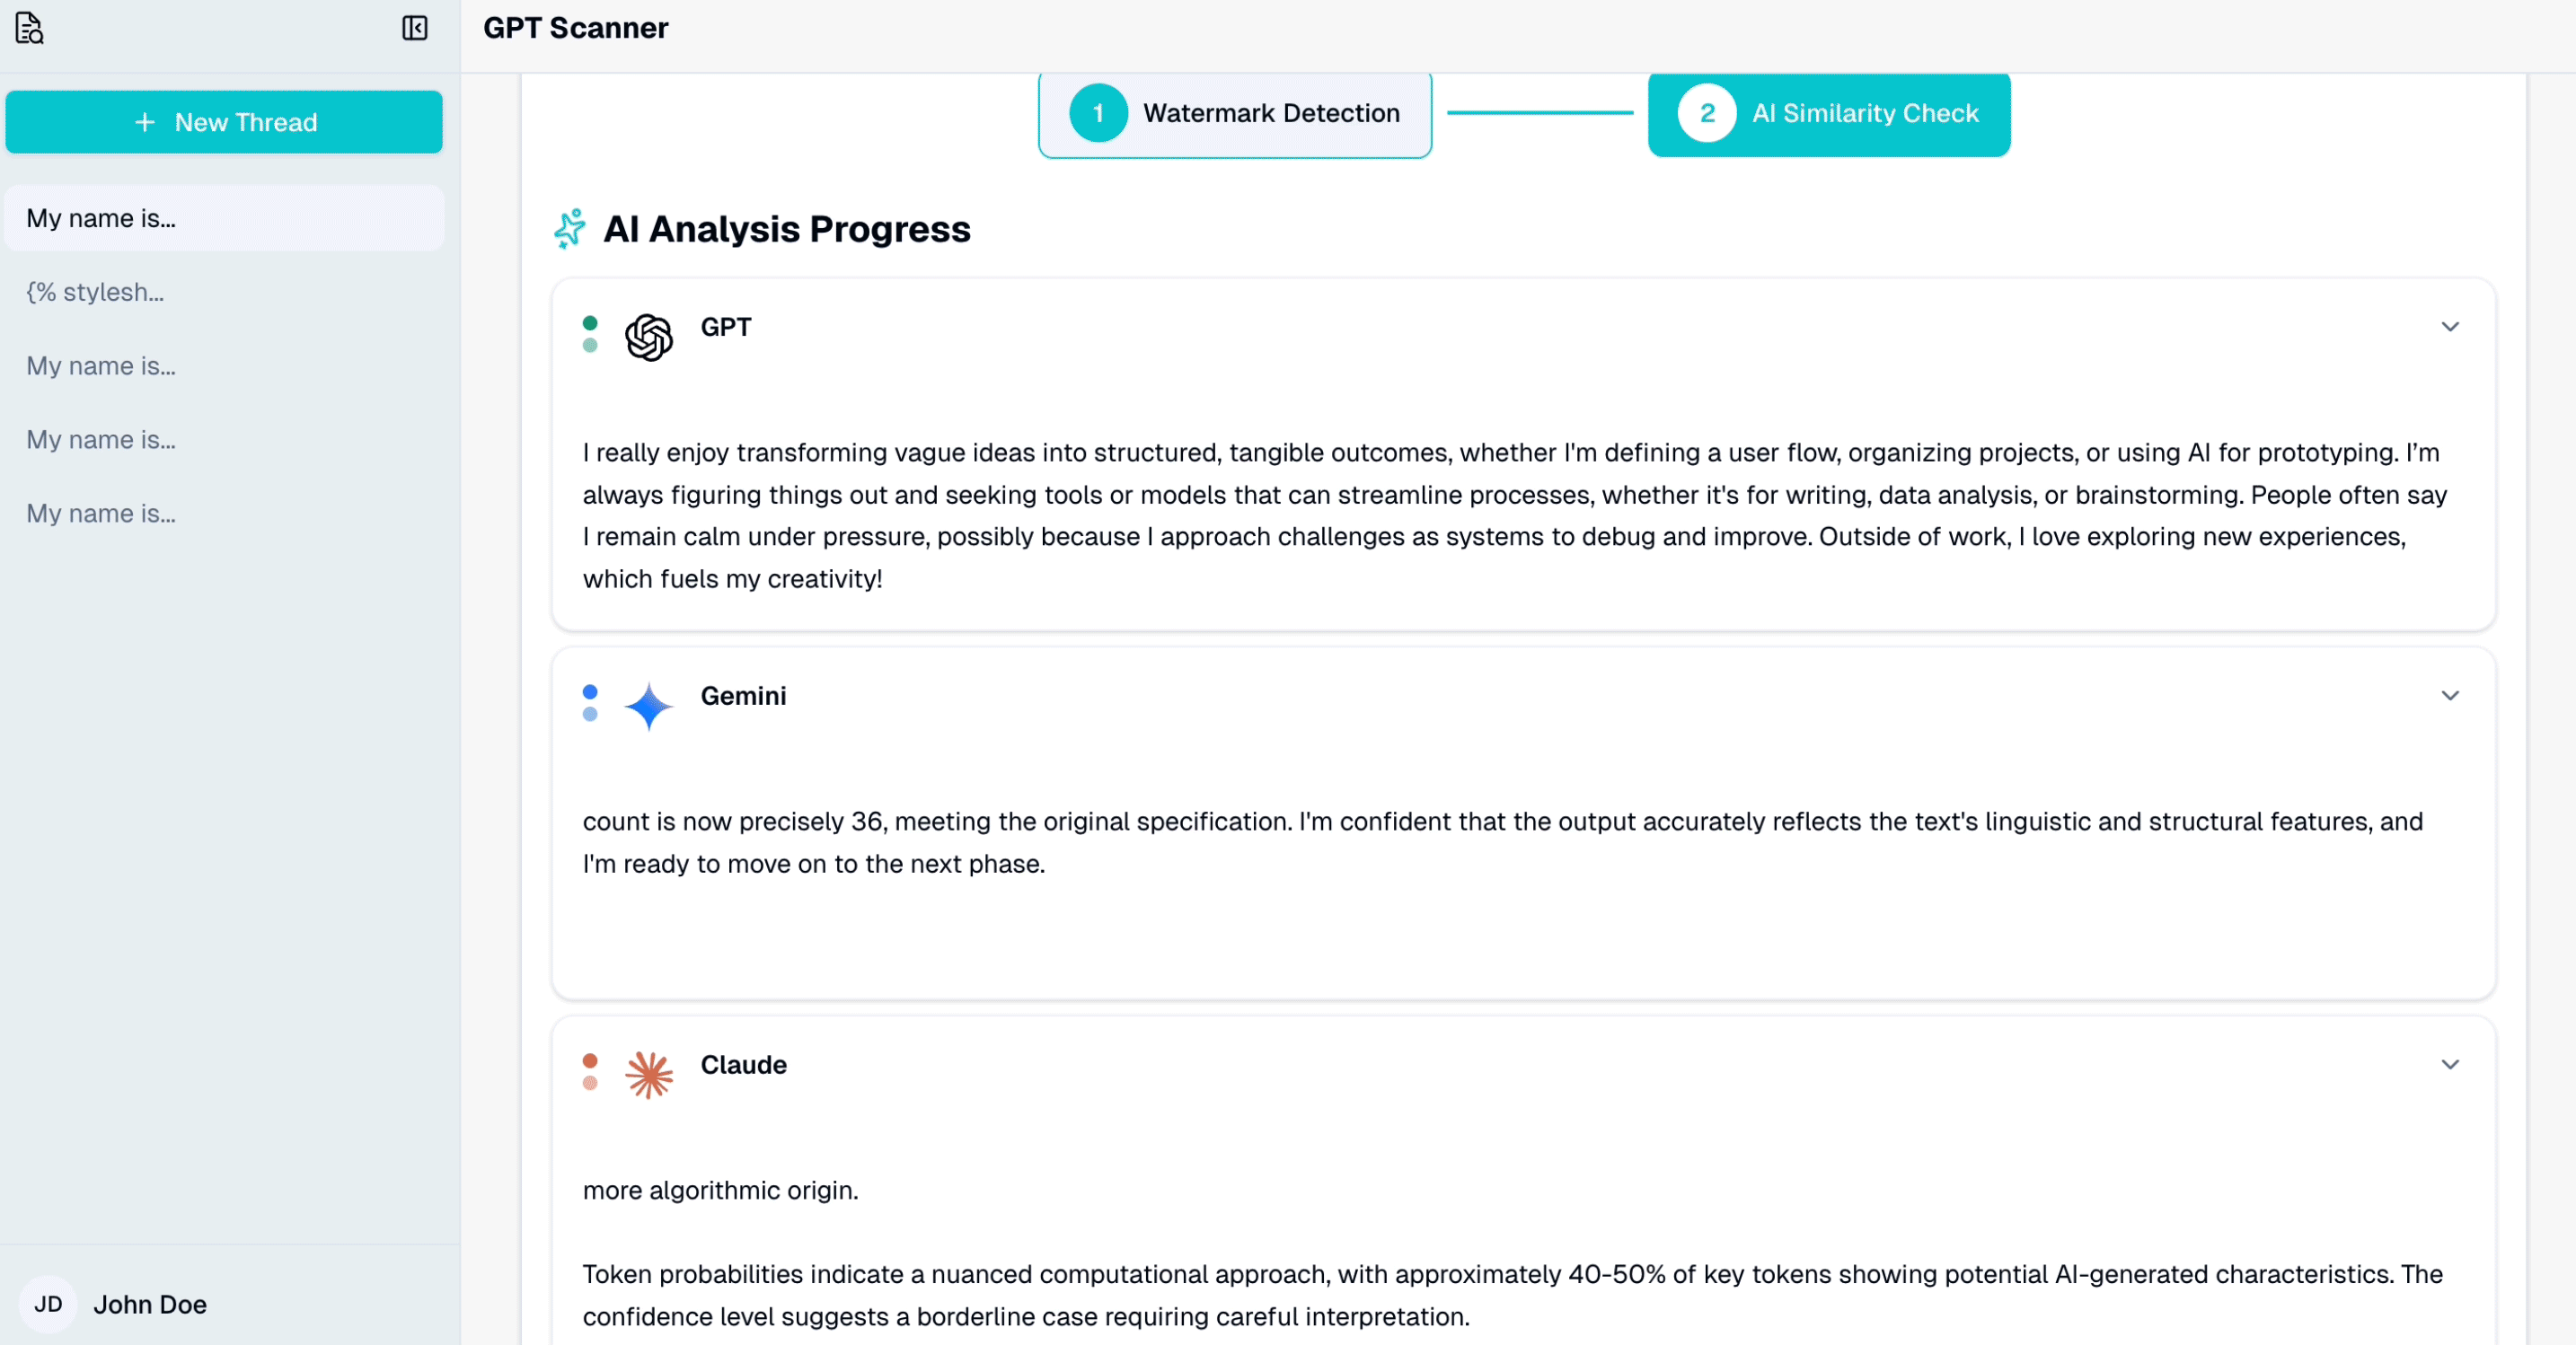Click the document scan logo icon
The height and width of the screenshot is (1345, 2576).
(x=30, y=28)
